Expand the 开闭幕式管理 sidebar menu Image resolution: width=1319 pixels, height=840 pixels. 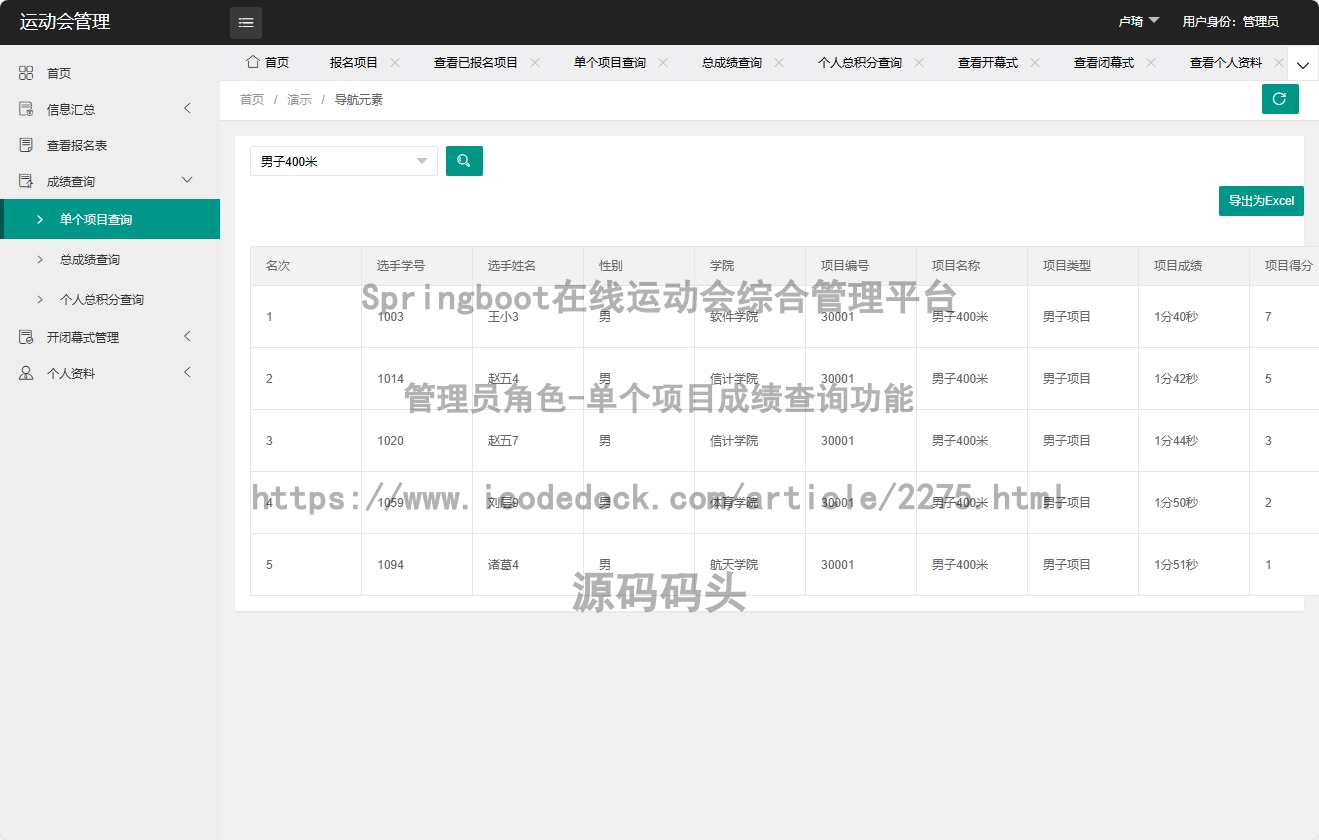click(187, 337)
